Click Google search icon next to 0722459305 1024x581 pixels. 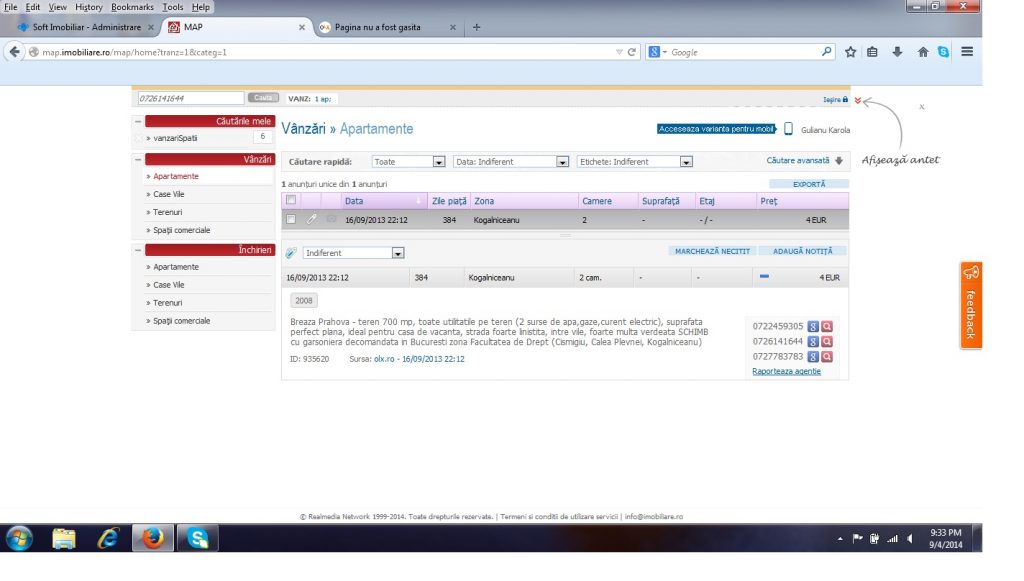click(813, 326)
